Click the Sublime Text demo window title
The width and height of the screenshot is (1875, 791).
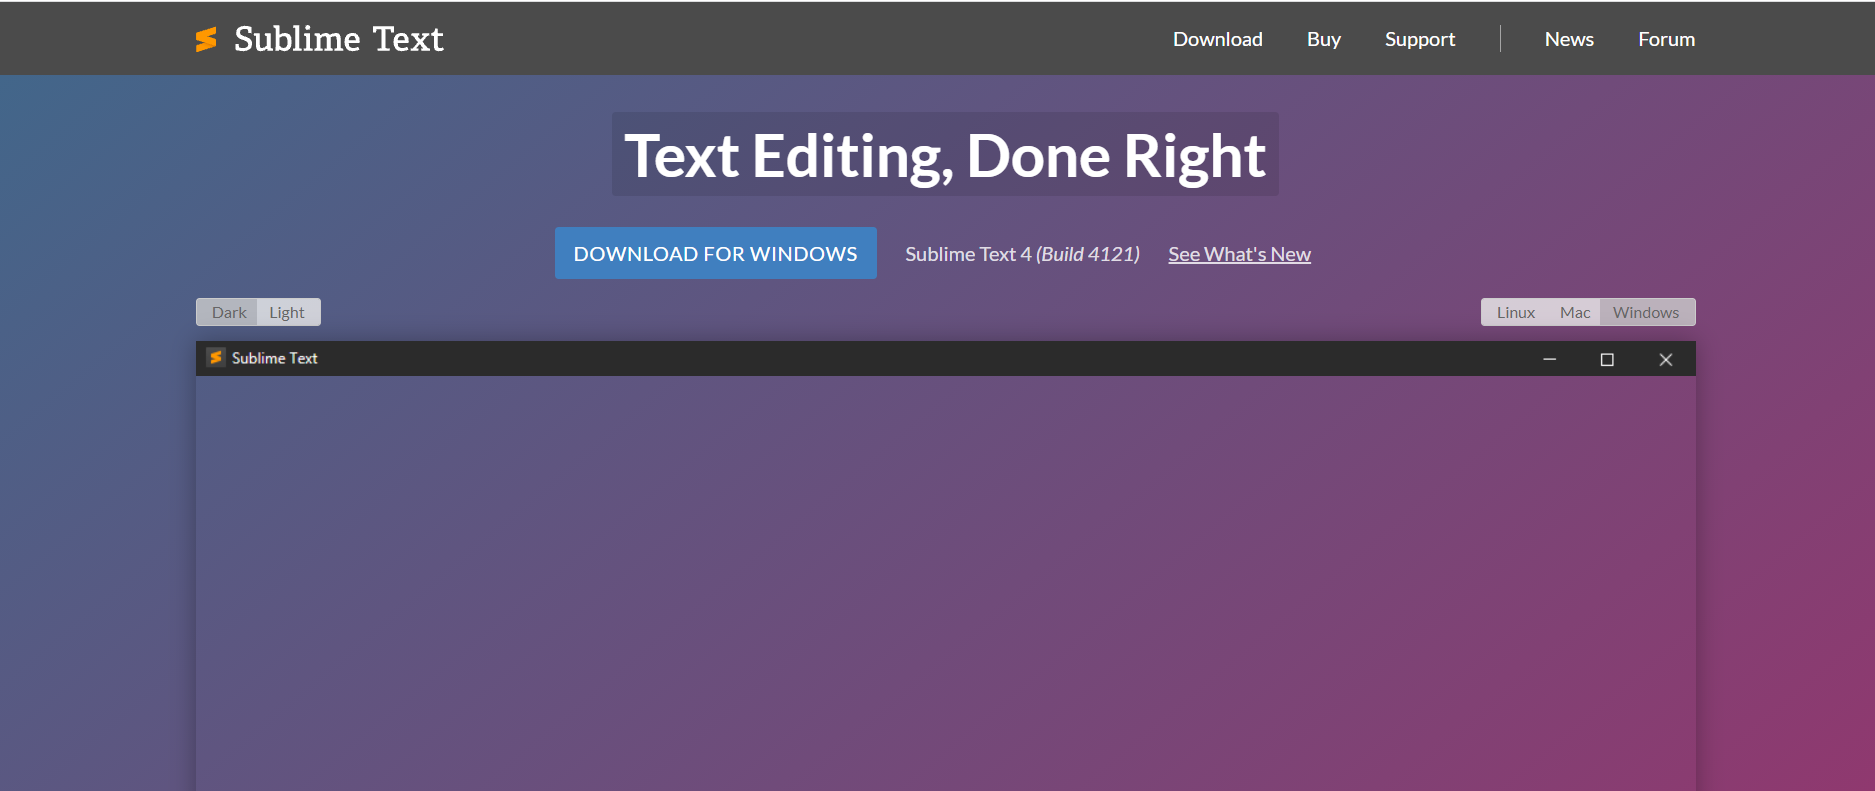tap(274, 358)
